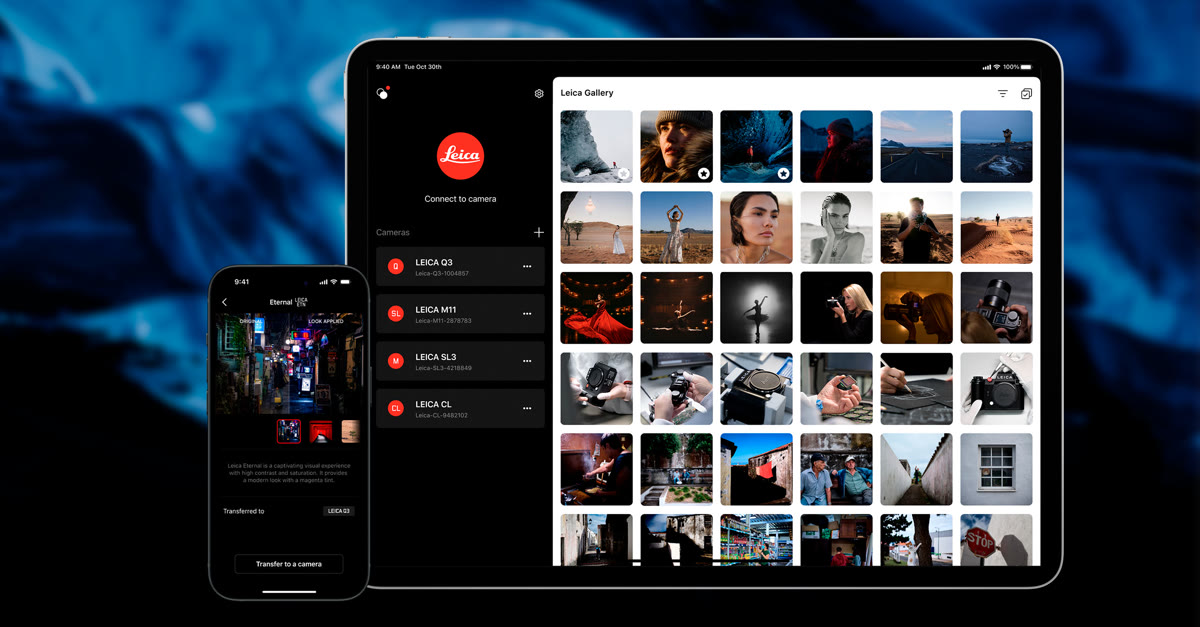Tap iPad battery indicator in status bar
This screenshot has height=627, width=1200.
pos(1026,67)
